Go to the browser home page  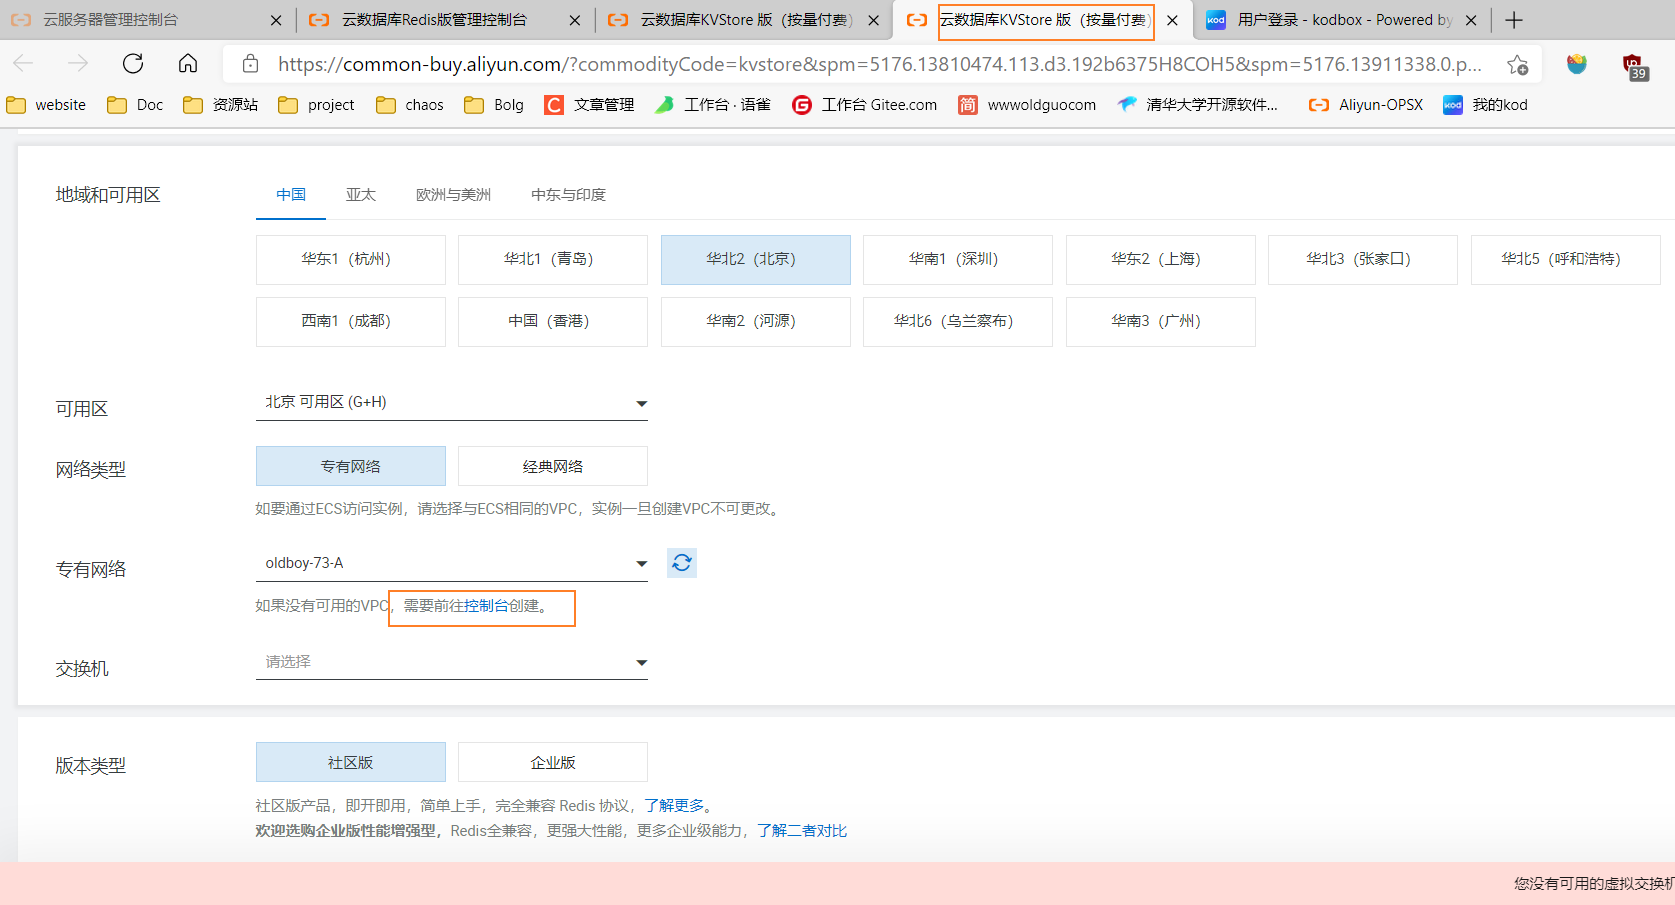coord(188,64)
